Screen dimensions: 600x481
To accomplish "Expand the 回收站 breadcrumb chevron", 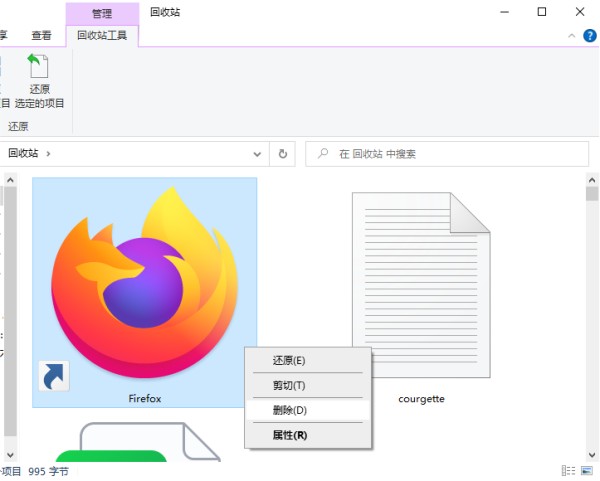I will point(48,154).
